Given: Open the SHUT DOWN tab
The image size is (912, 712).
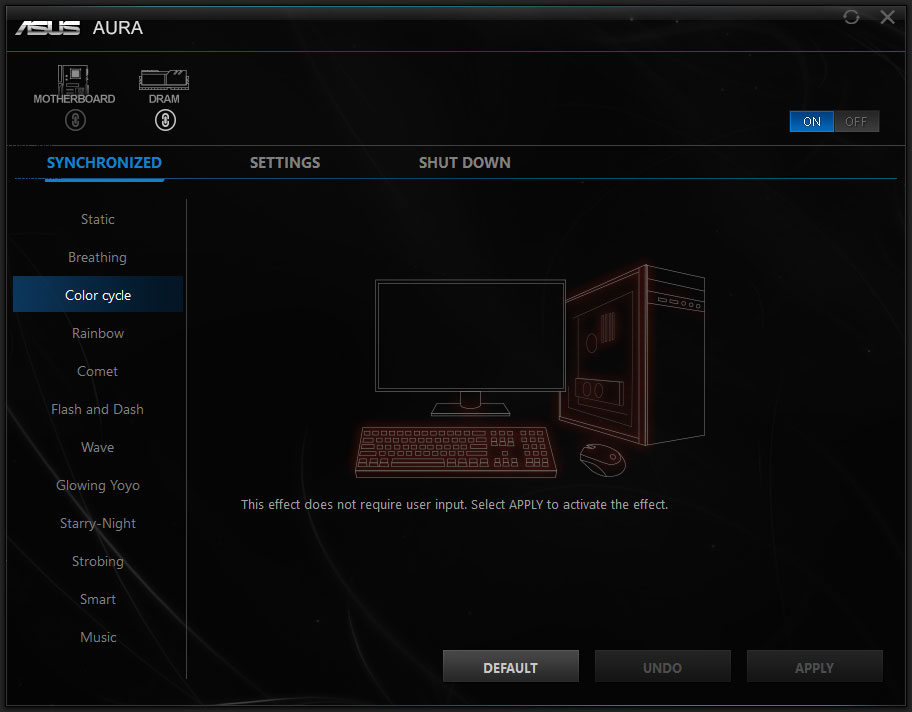Looking at the screenshot, I should pyautogui.click(x=465, y=162).
